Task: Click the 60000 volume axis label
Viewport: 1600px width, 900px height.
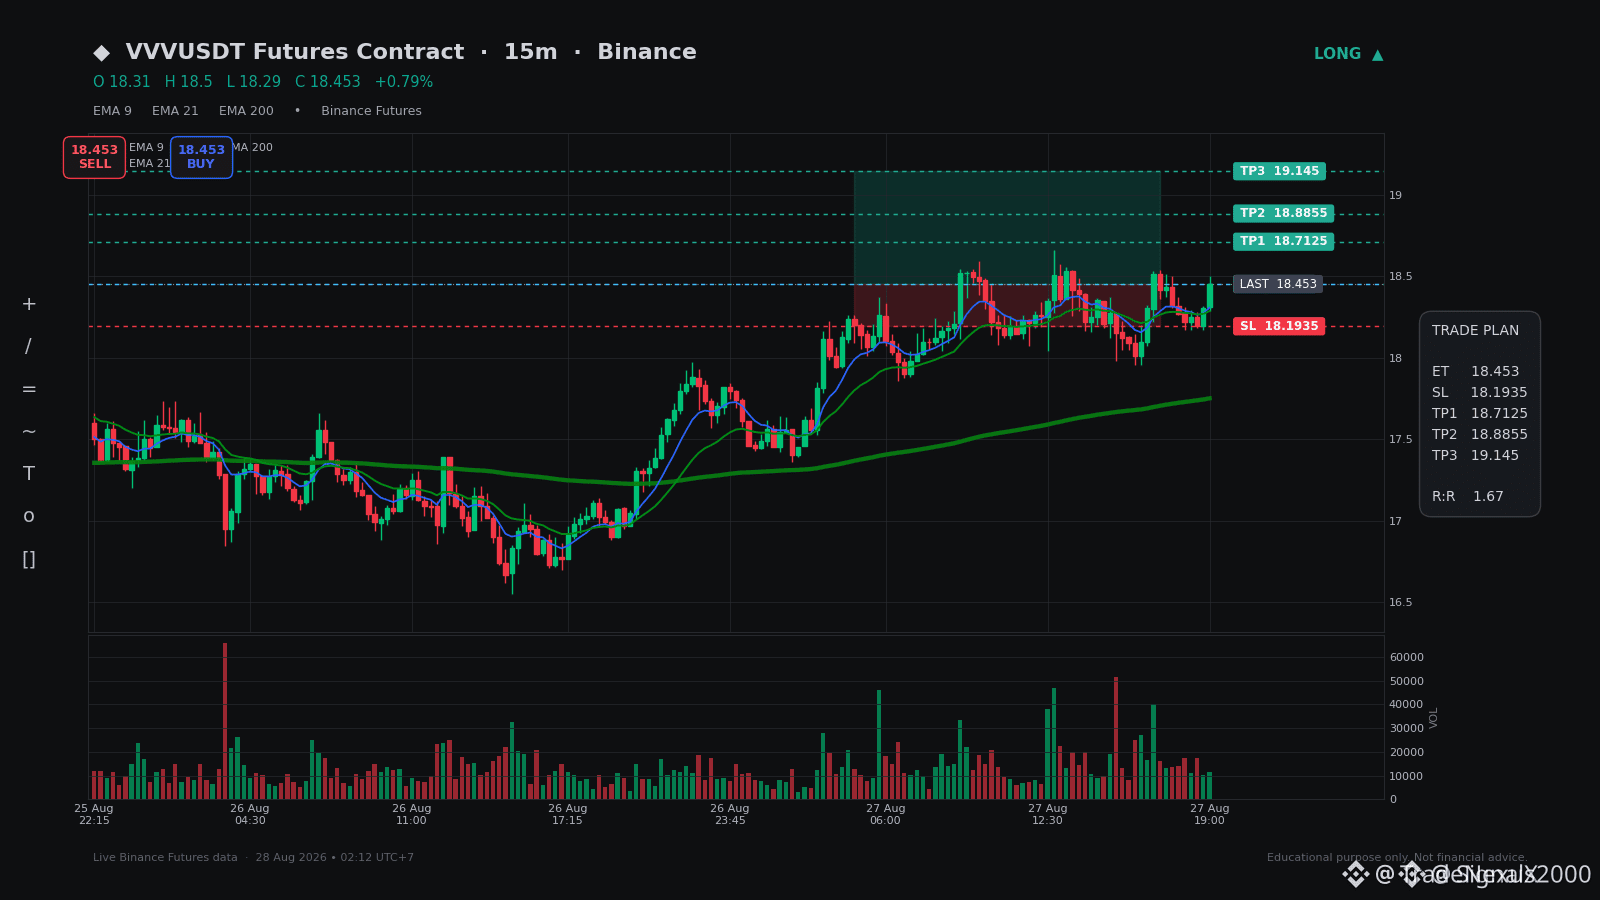Action: click(x=1406, y=658)
